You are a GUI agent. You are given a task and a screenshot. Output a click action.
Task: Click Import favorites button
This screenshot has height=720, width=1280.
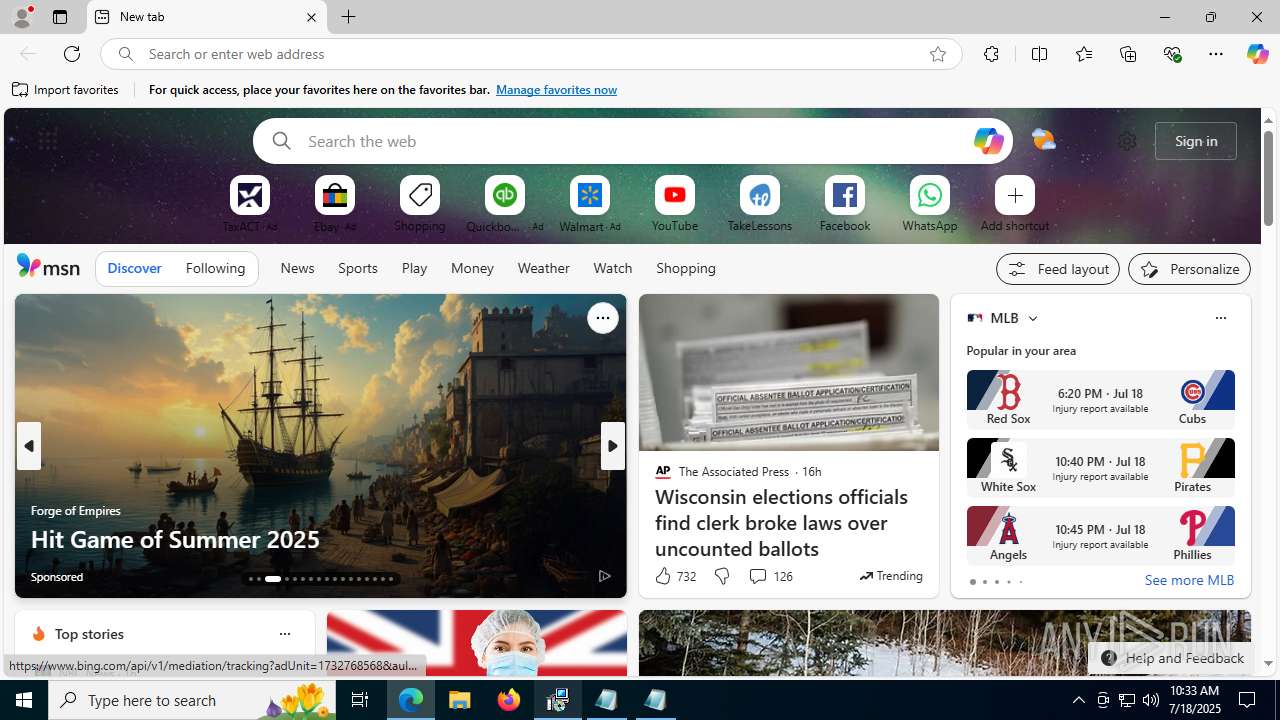66,90
